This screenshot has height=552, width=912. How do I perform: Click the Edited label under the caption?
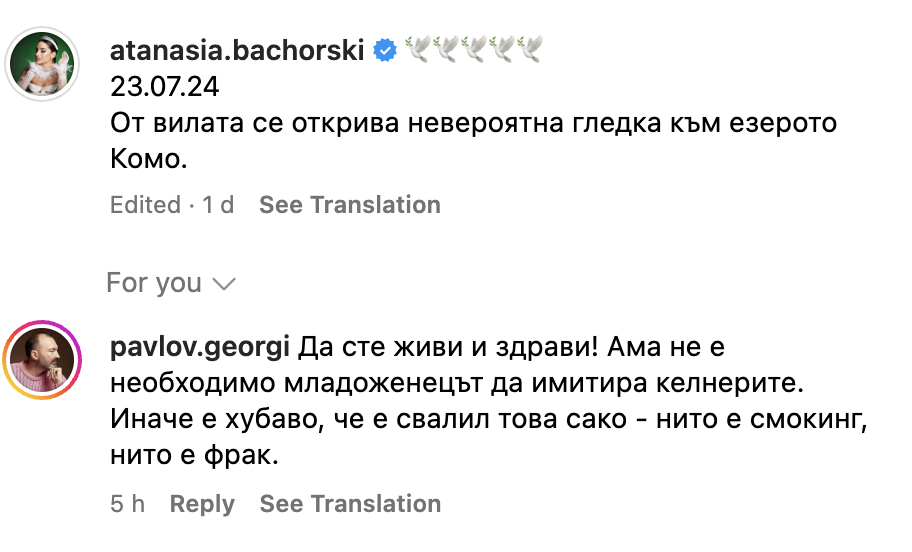click(x=145, y=205)
